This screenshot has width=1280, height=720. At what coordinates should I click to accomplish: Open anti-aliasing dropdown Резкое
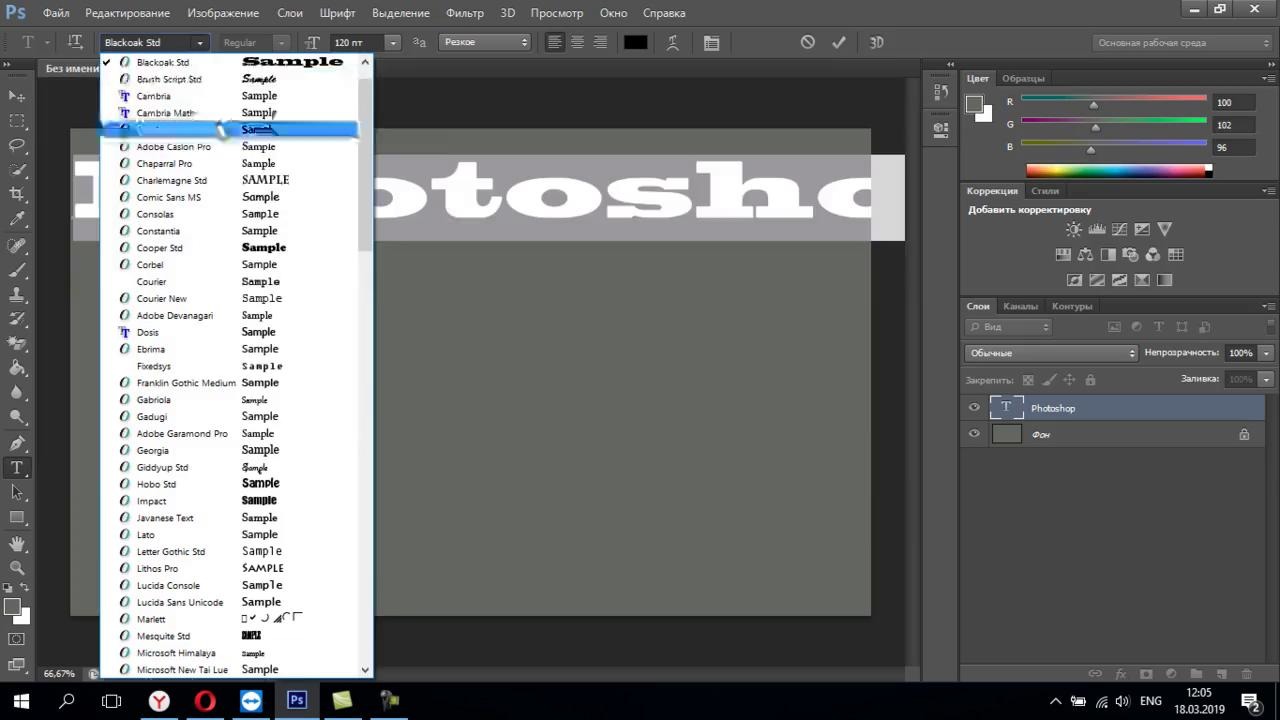point(485,42)
